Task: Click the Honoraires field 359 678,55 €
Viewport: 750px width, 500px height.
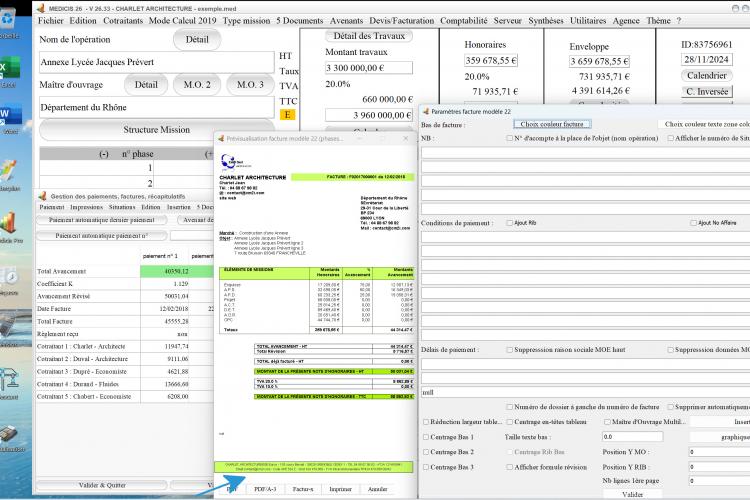Action: (x=491, y=60)
